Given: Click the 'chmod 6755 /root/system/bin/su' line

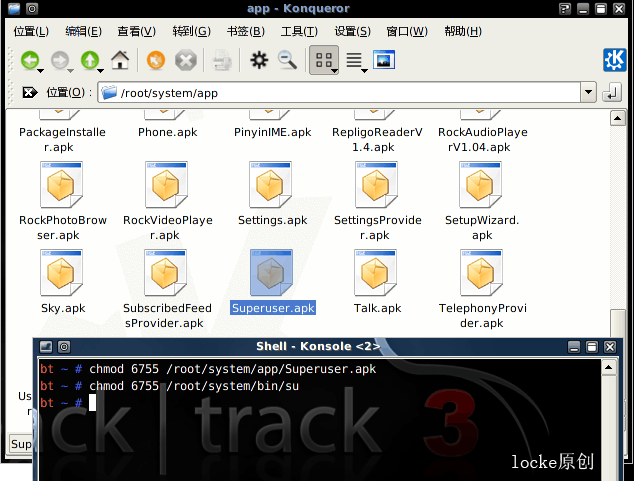Looking at the screenshot, I should tap(194, 386).
